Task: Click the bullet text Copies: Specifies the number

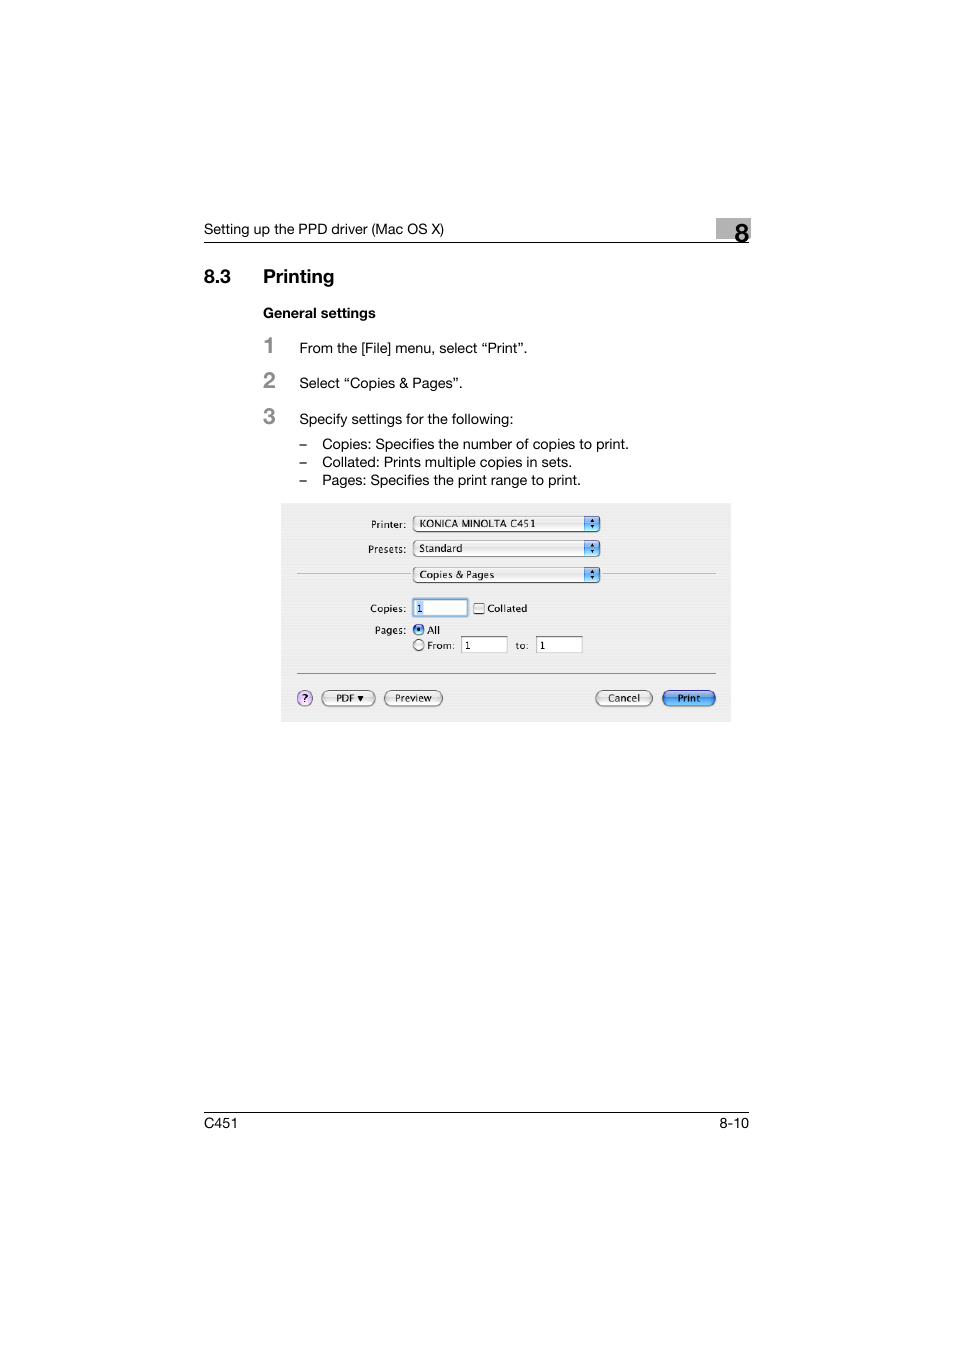Action: 475,444
